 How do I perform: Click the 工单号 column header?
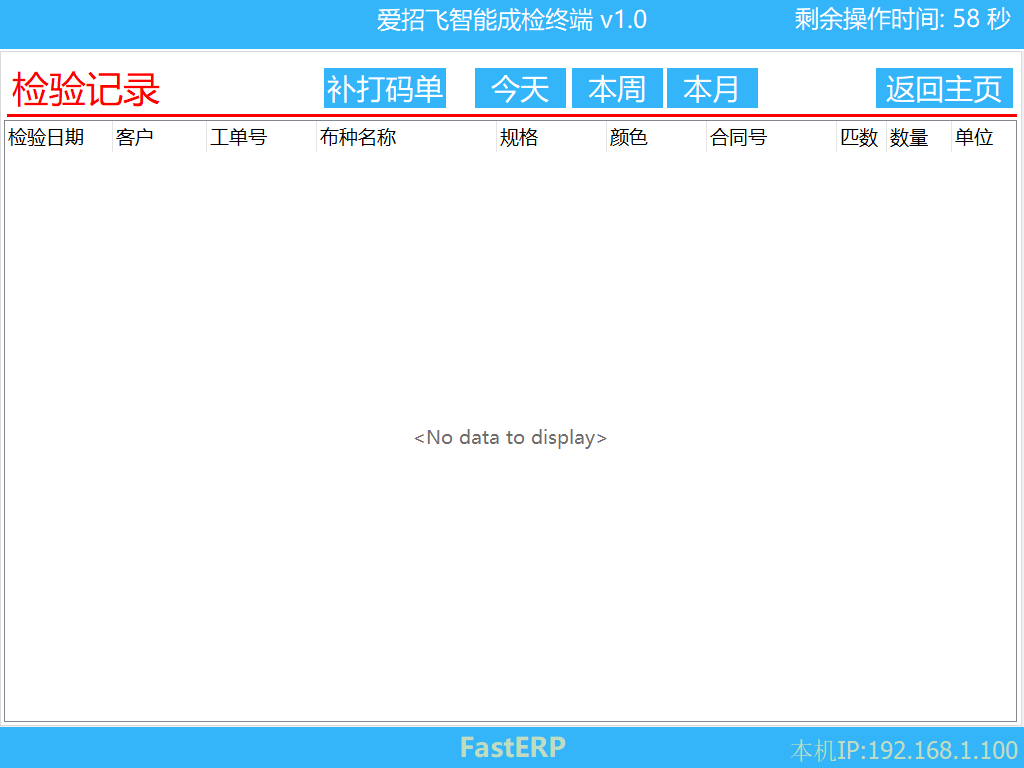click(261, 137)
